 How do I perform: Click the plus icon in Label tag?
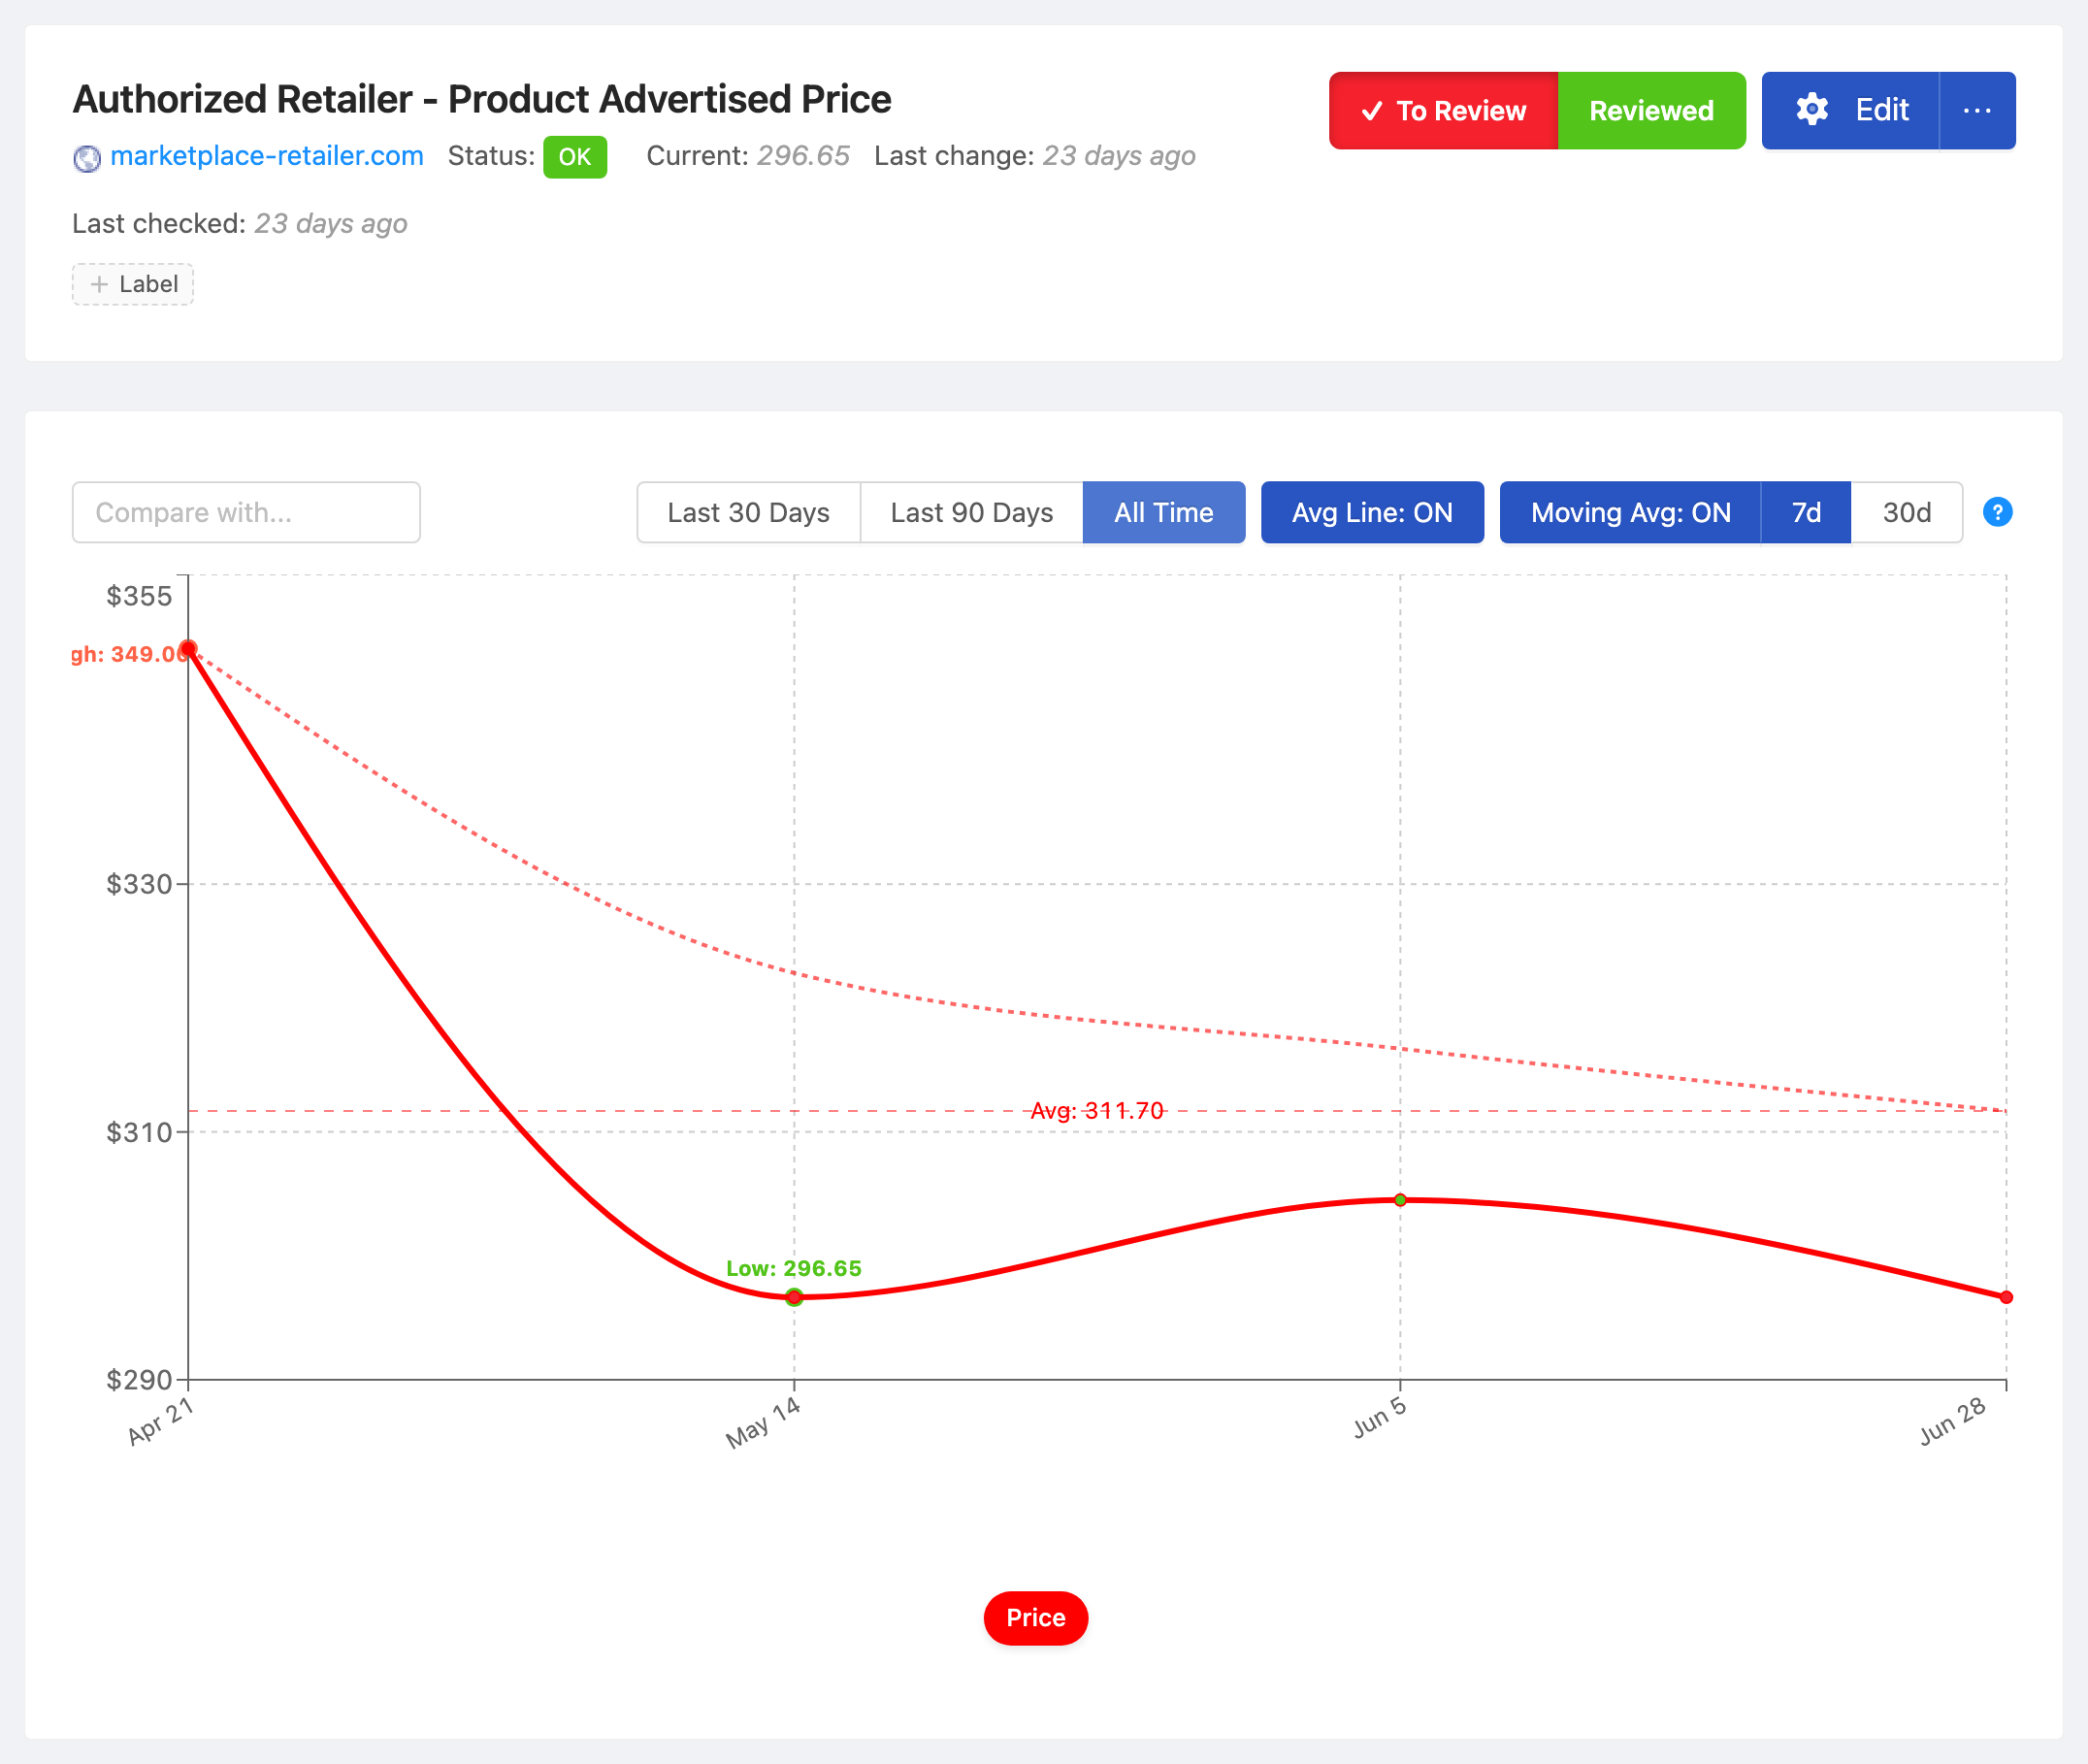[x=99, y=284]
